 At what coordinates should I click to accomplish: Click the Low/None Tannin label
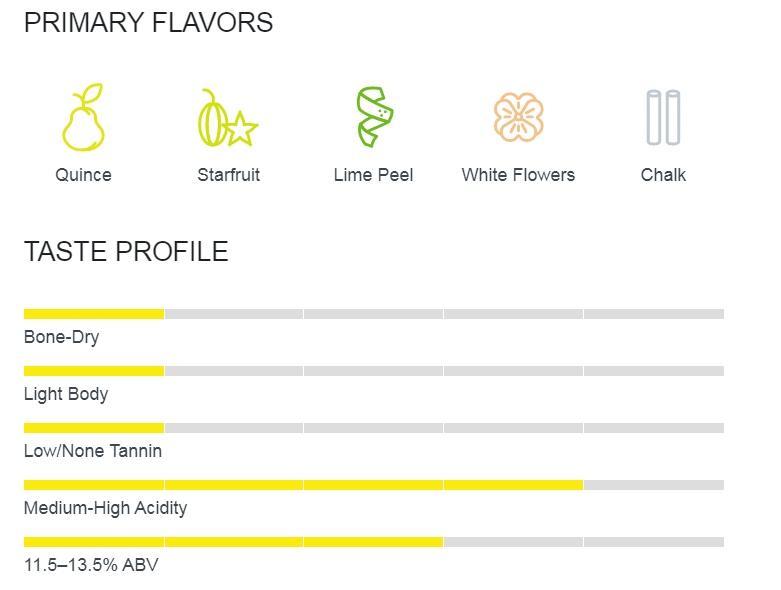[x=93, y=451]
